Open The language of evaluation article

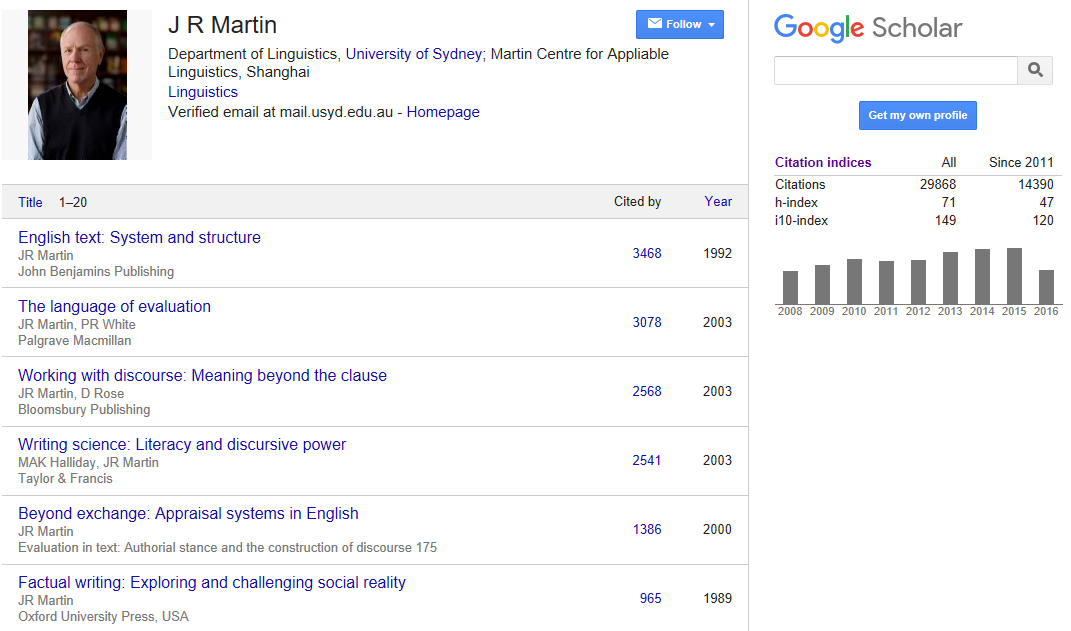(x=114, y=307)
